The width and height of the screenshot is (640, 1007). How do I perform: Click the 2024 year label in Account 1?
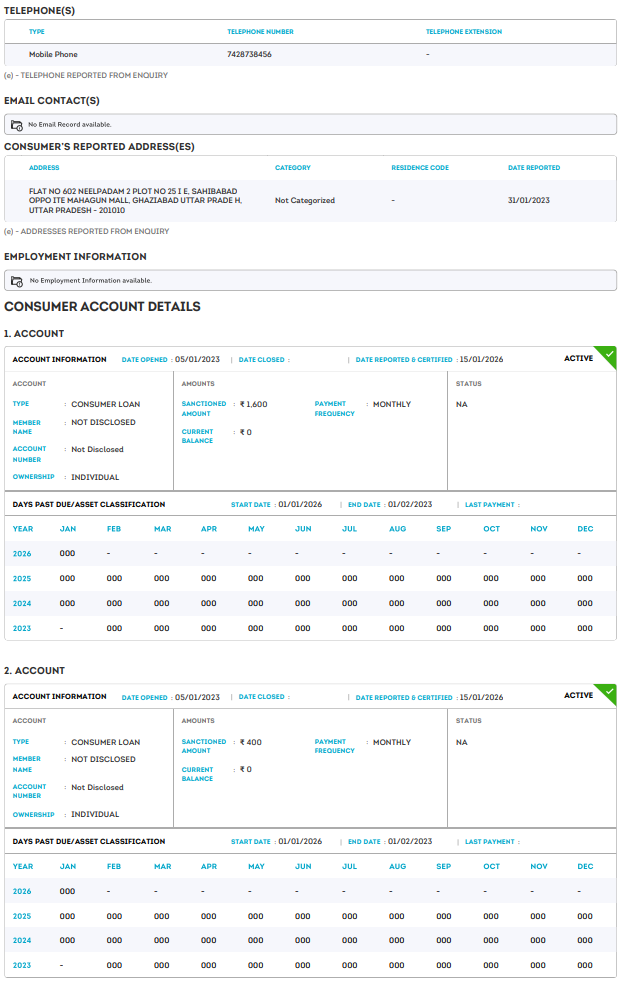click(x=22, y=603)
